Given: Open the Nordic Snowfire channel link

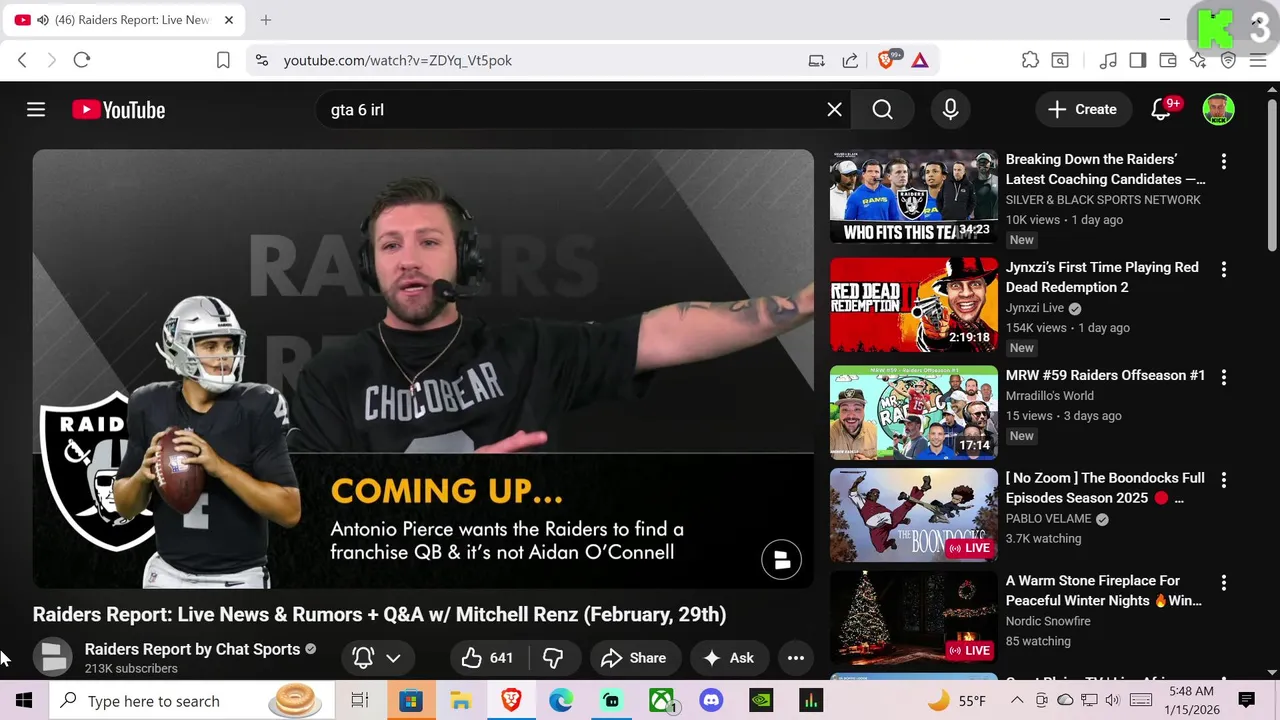Looking at the screenshot, I should (1048, 621).
